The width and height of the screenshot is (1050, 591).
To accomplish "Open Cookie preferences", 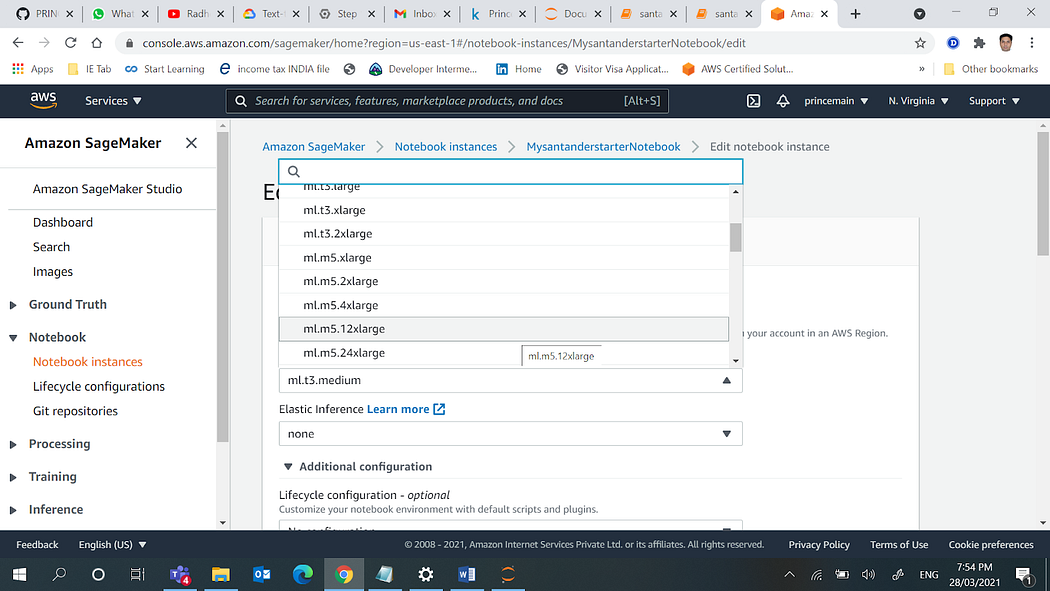I will pyautogui.click(x=991, y=545).
